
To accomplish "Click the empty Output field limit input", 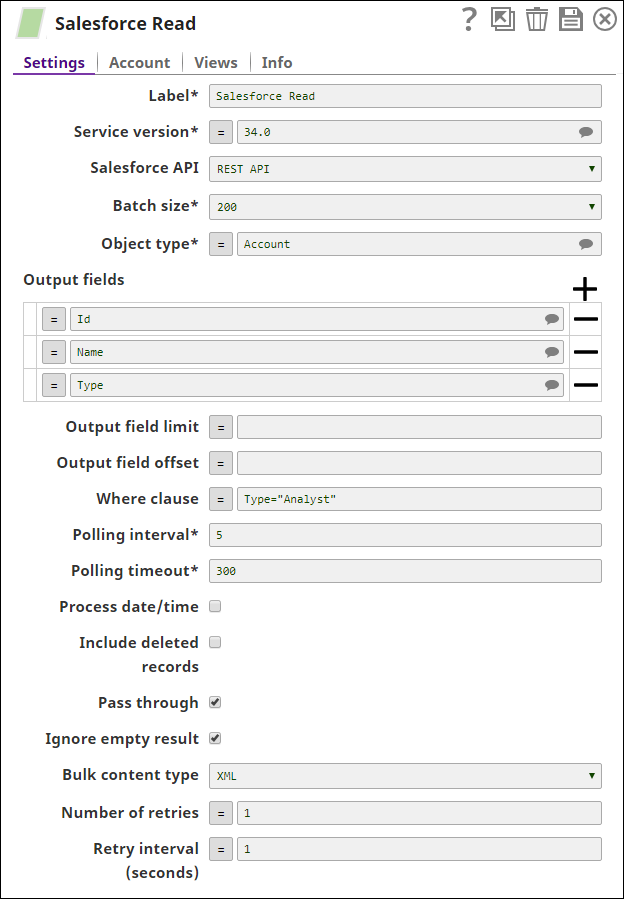I will point(419,427).
